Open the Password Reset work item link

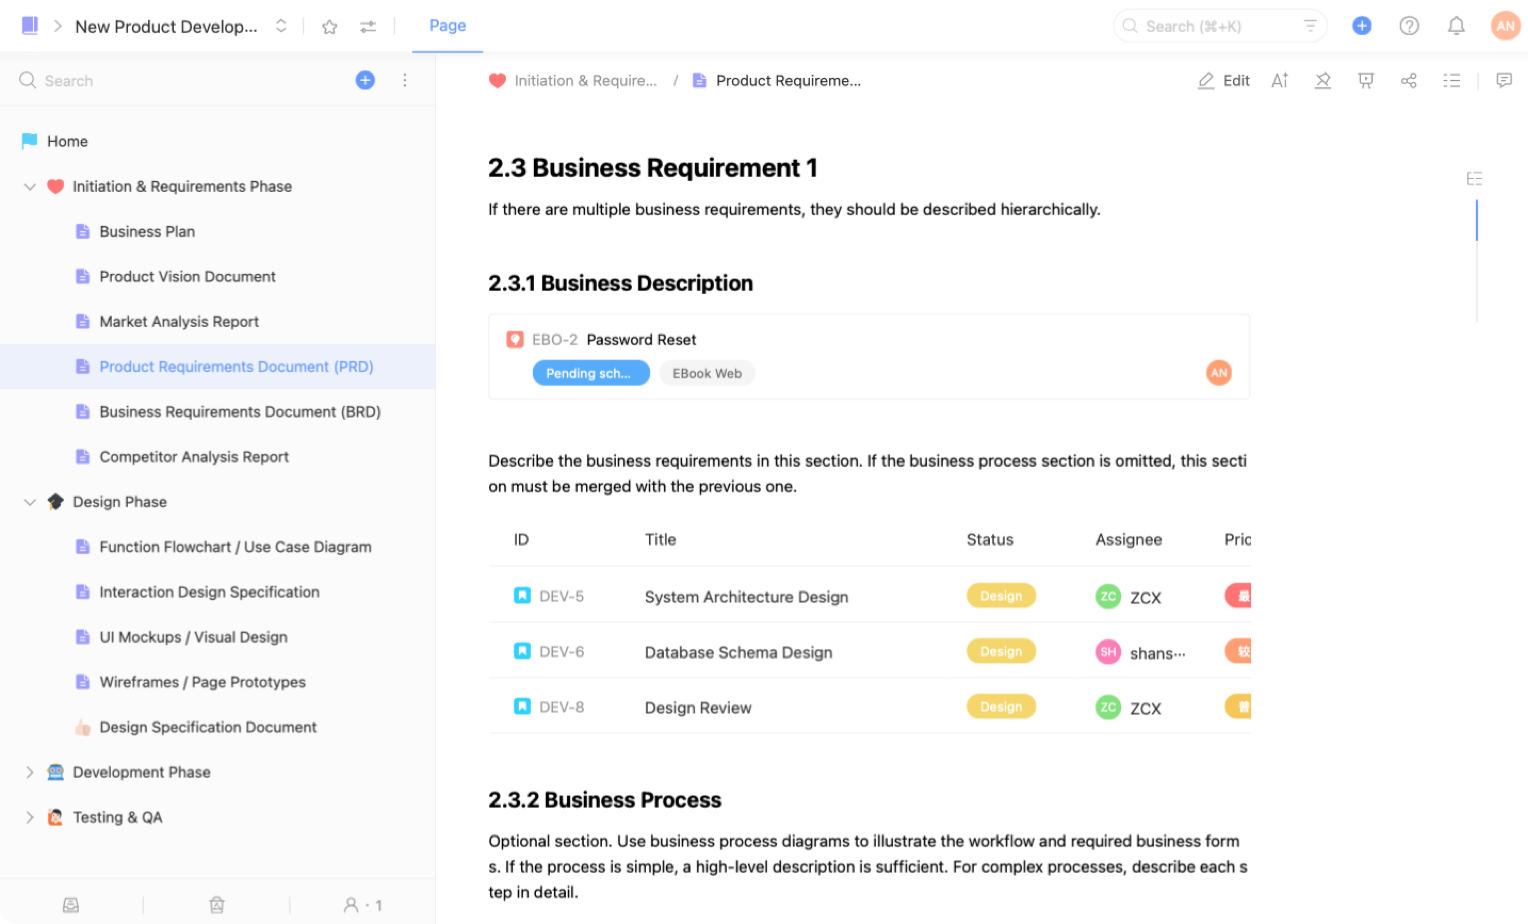point(641,340)
